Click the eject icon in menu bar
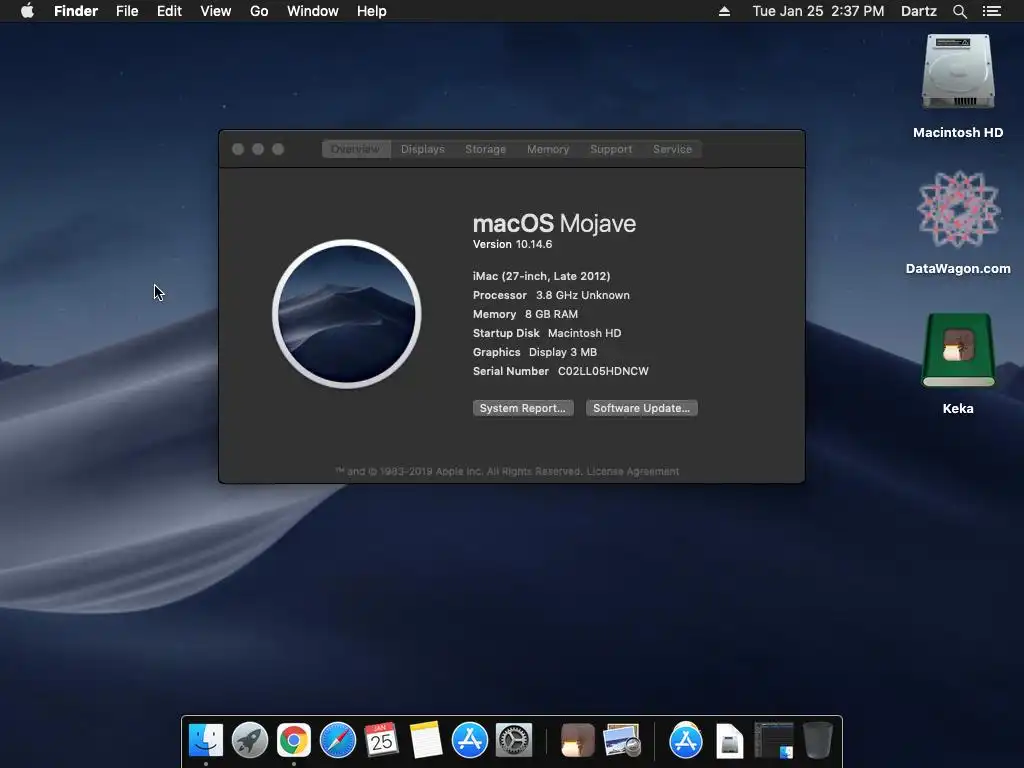This screenshot has width=1024, height=768. [x=724, y=11]
